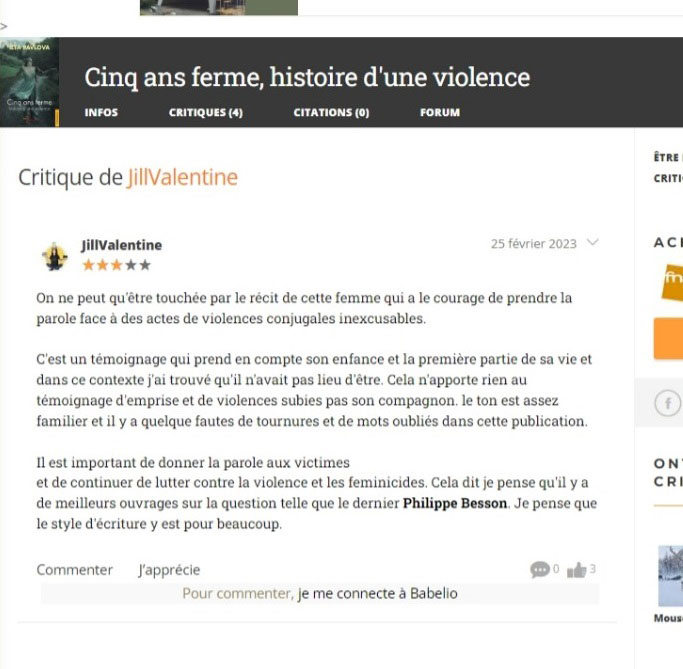Click the Fnac logo in sidebar
683x669 pixels.
click(x=672, y=282)
